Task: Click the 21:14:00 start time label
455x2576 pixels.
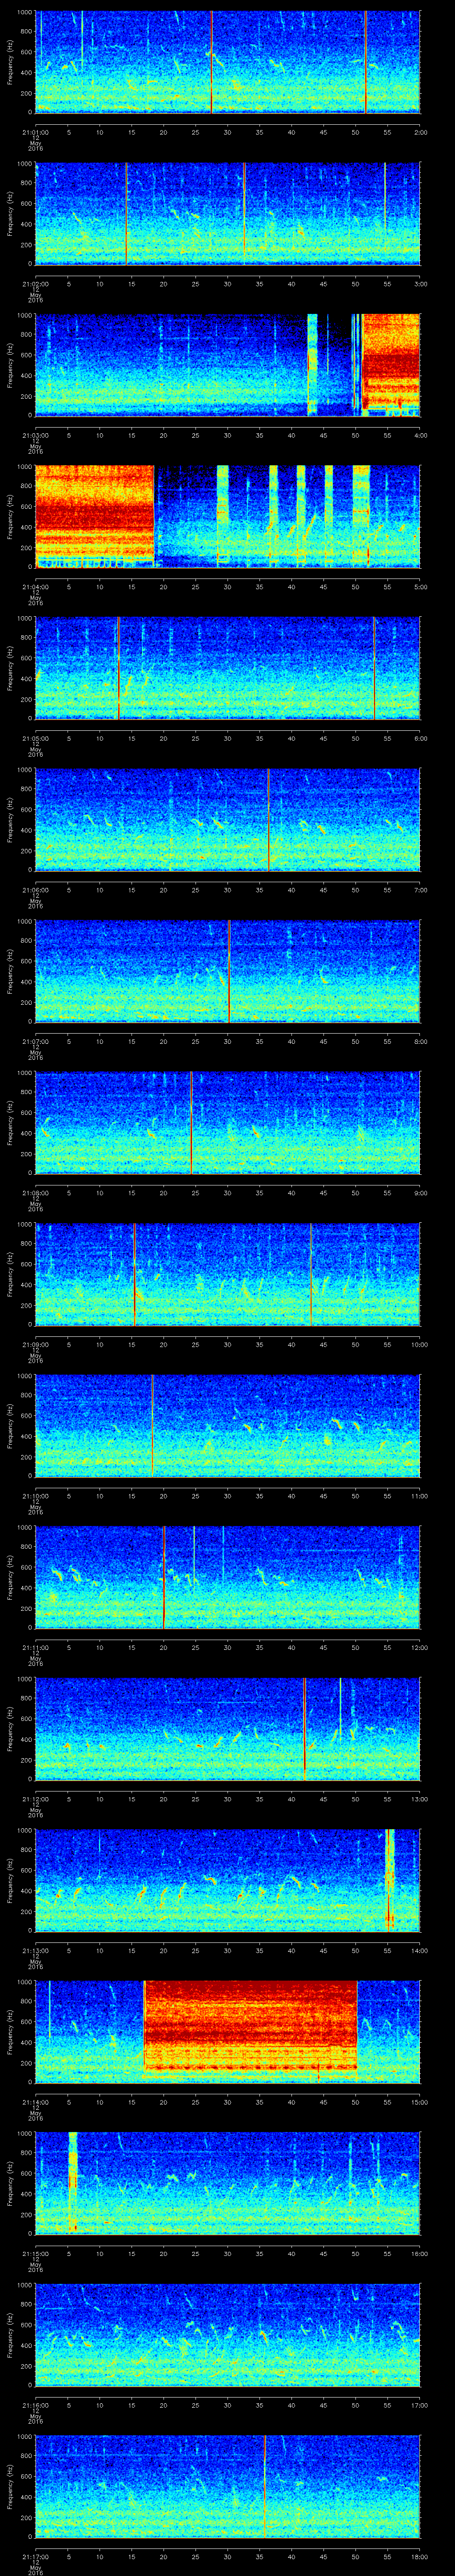Action: click(35, 2103)
